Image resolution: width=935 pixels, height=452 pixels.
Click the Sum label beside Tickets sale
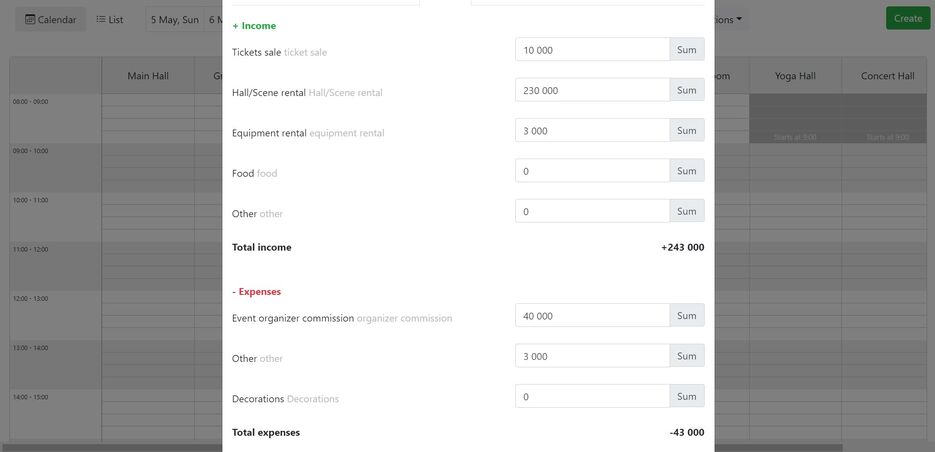click(687, 50)
